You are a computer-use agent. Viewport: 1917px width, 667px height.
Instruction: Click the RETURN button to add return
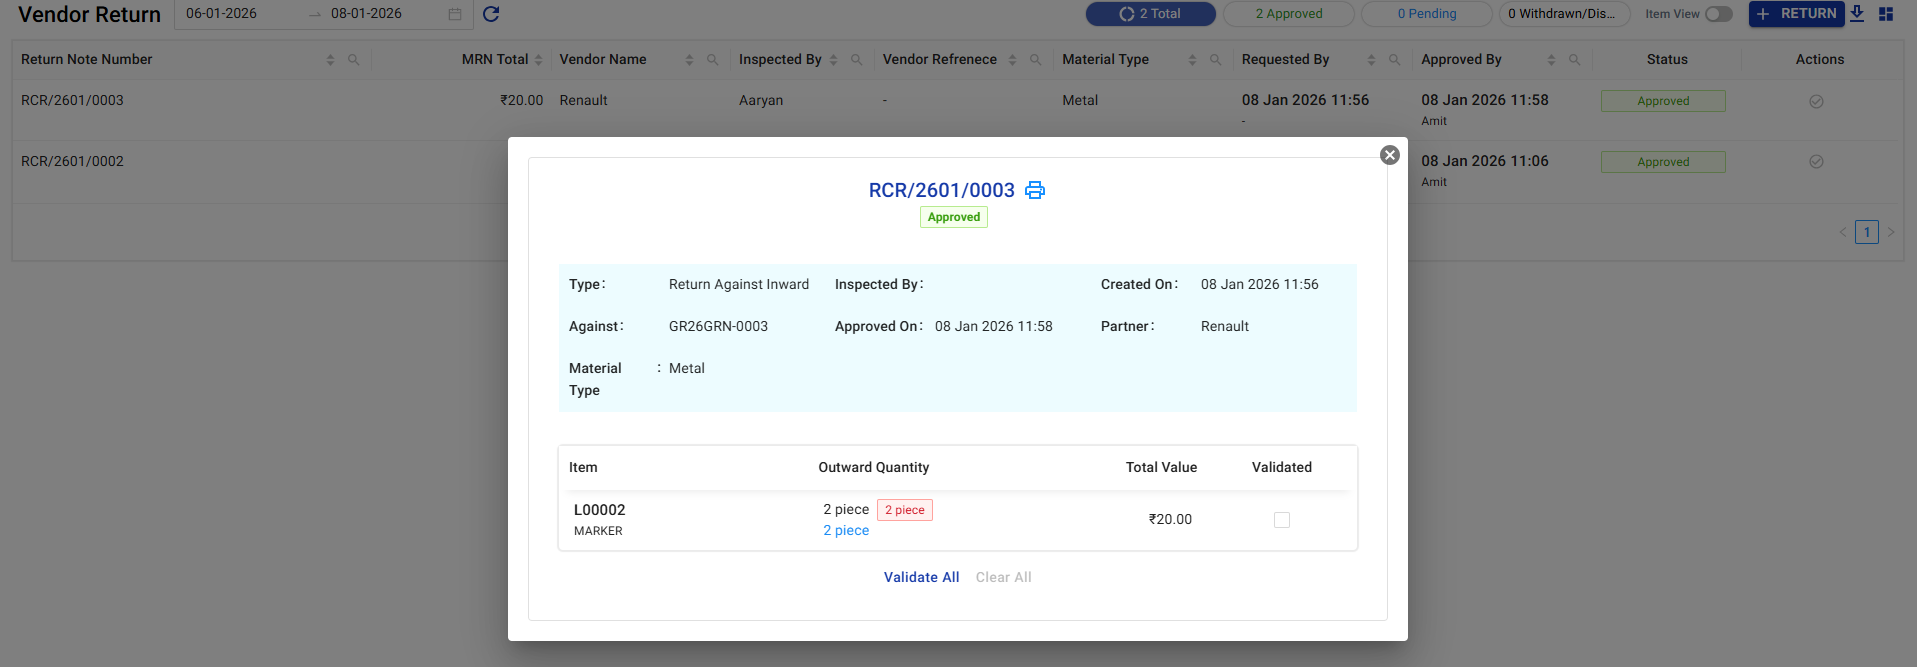1796,14
